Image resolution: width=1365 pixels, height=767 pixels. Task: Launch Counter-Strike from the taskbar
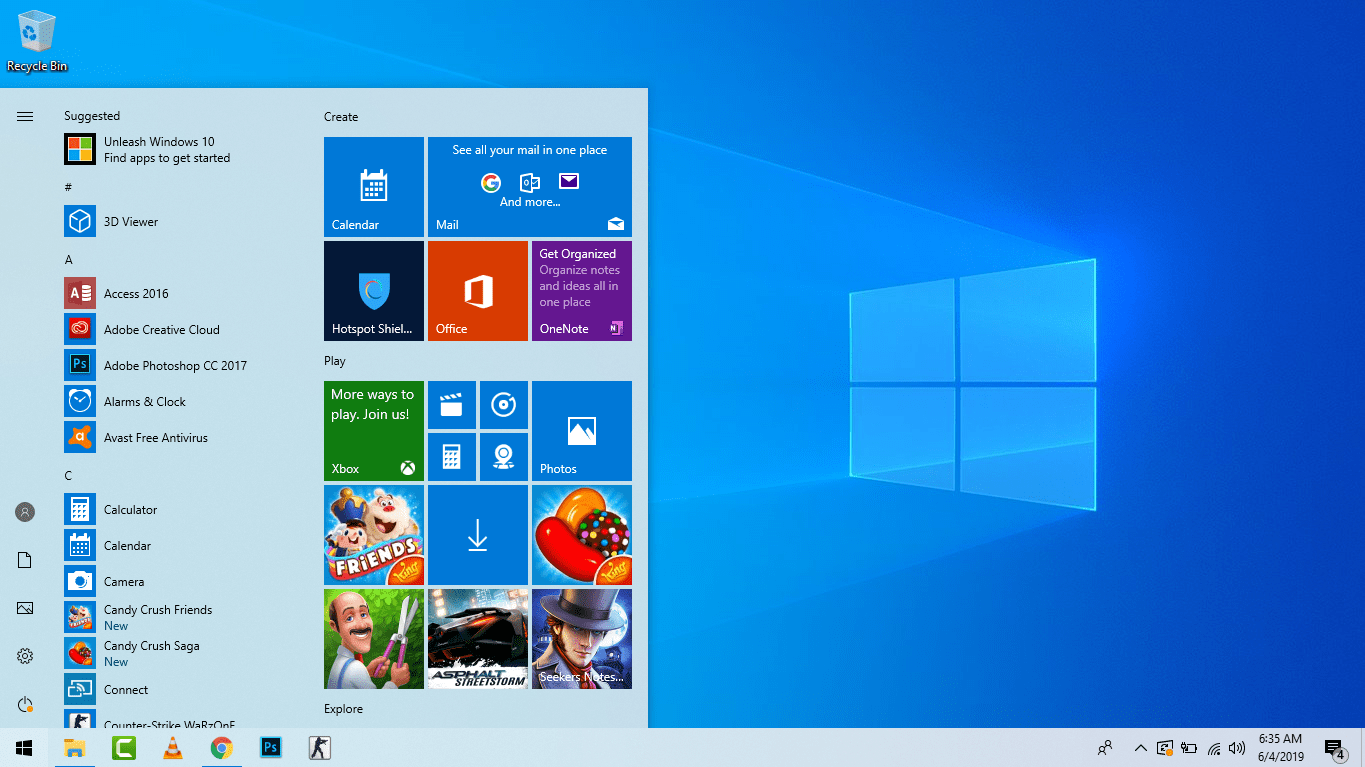(x=319, y=748)
